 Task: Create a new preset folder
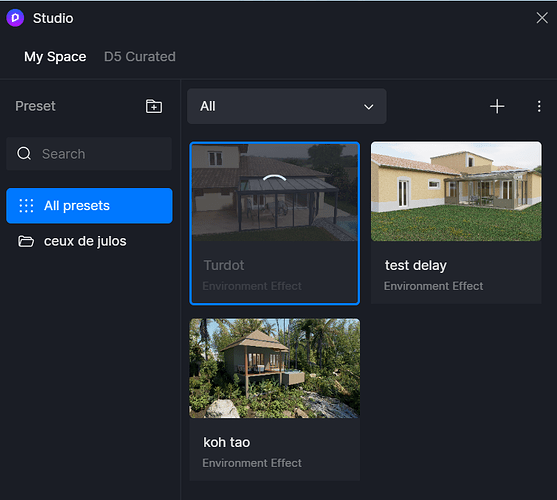pos(154,106)
